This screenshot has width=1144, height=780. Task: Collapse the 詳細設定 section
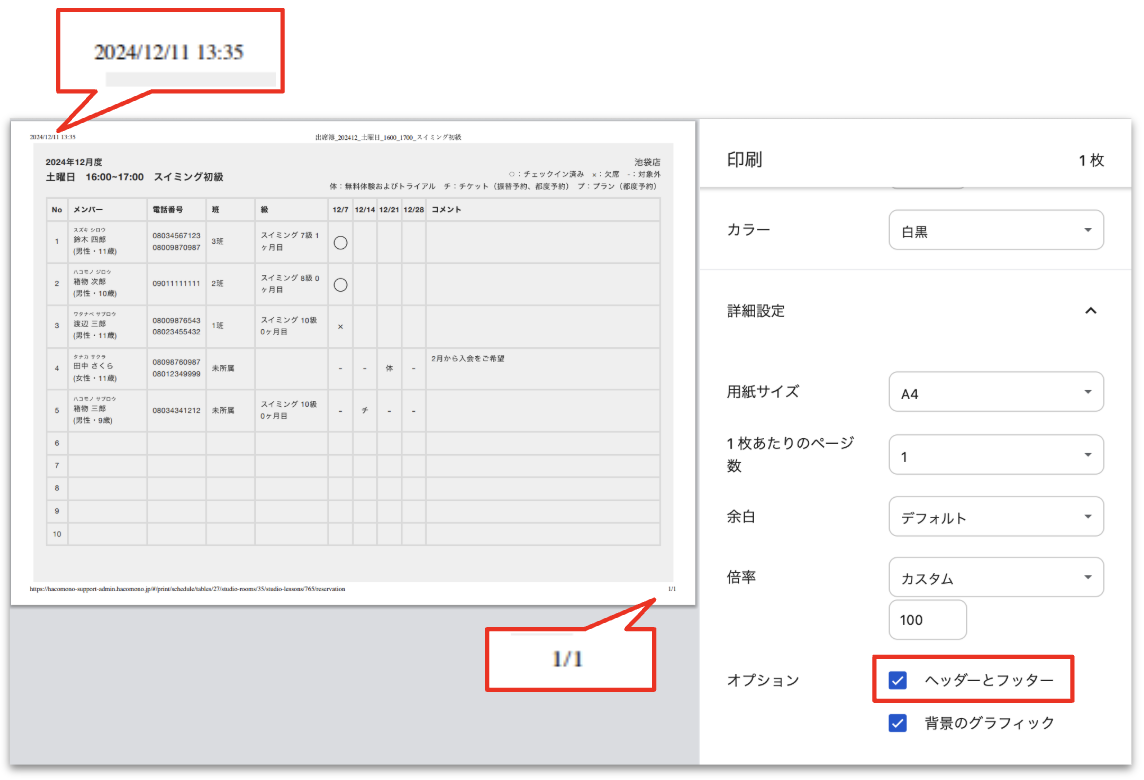click(1090, 311)
